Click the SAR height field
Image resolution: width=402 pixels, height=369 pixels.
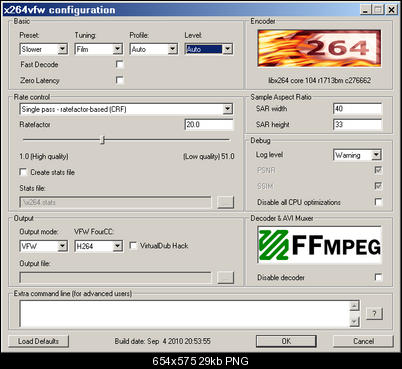pos(358,125)
